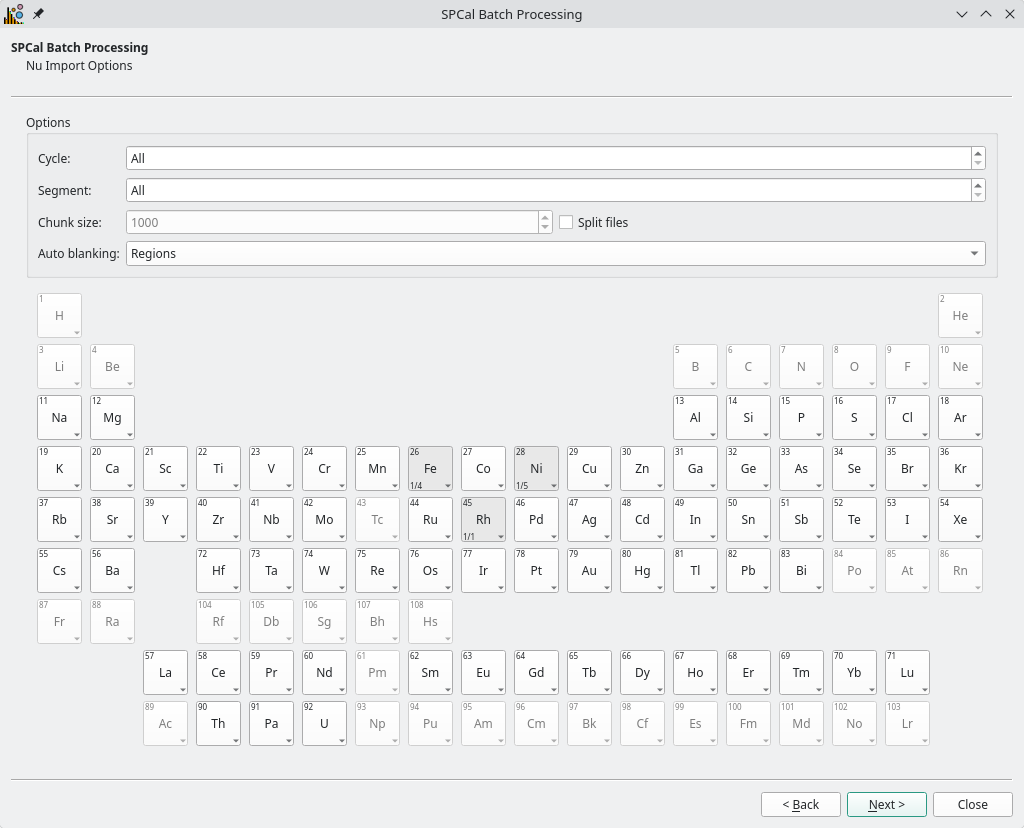Image resolution: width=1024 pixels, height=828 pixels.
Task: Toggle the Ni element button
Action: tap(536, 468)
